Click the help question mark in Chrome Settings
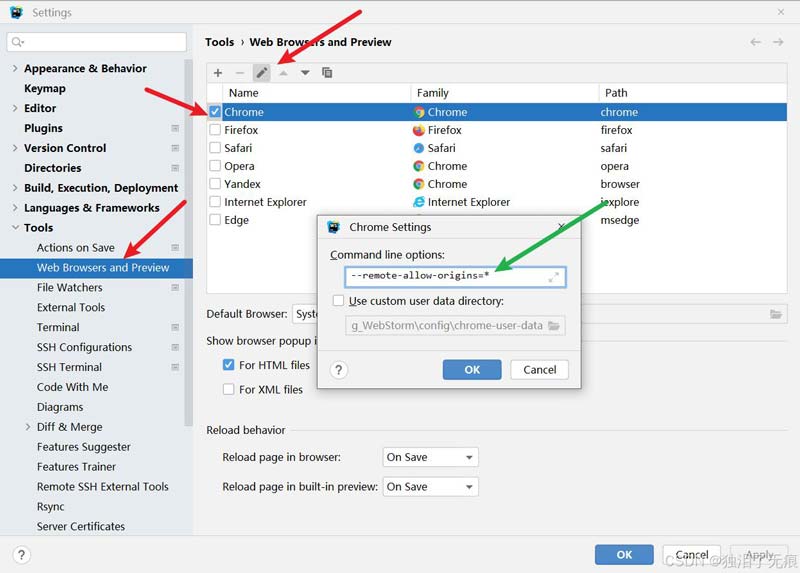800x573 pixels. [x=339, y=370]
